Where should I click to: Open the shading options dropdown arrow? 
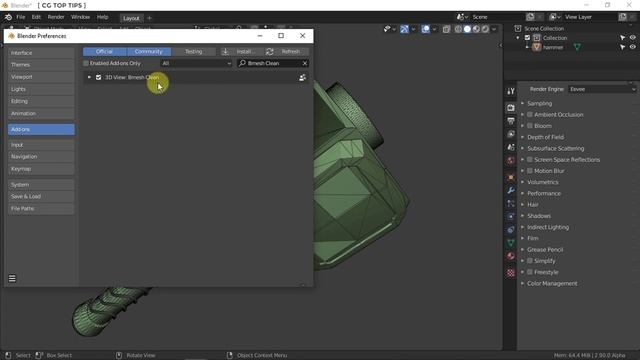(x=494, y=29)
